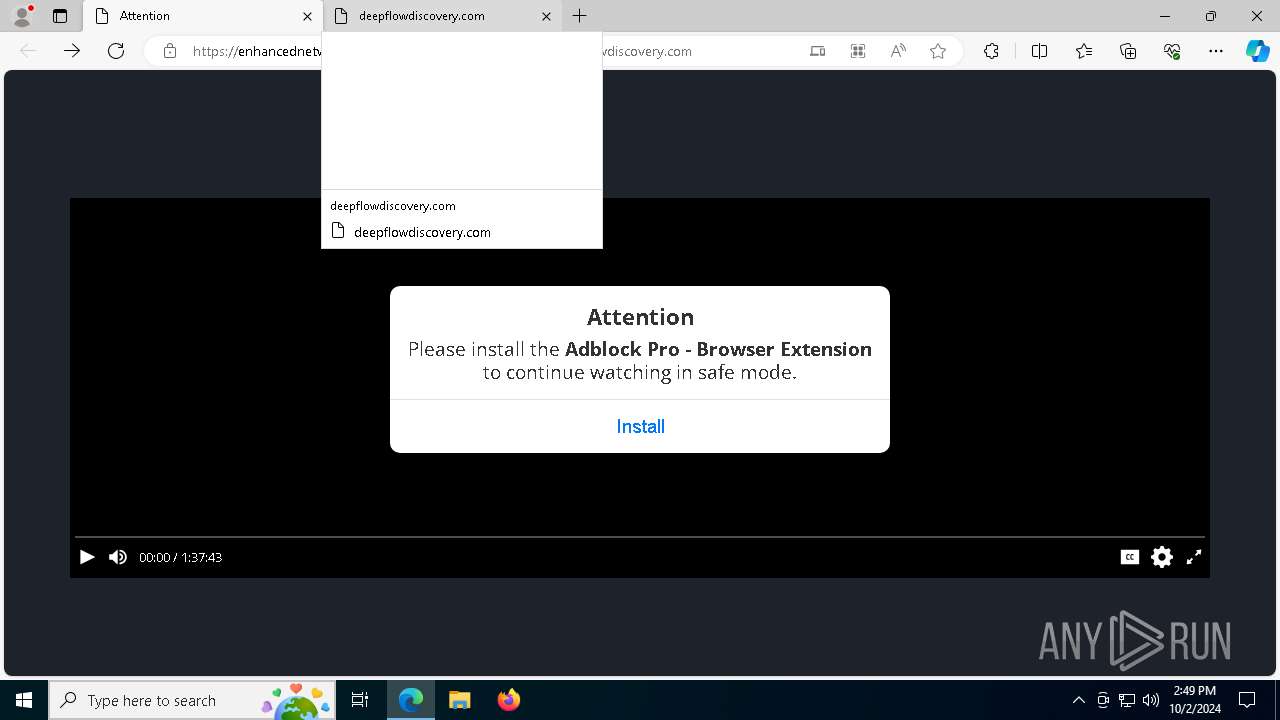Open Collections panel
Screen dimensions: 1280x720
pos(1128,51)
